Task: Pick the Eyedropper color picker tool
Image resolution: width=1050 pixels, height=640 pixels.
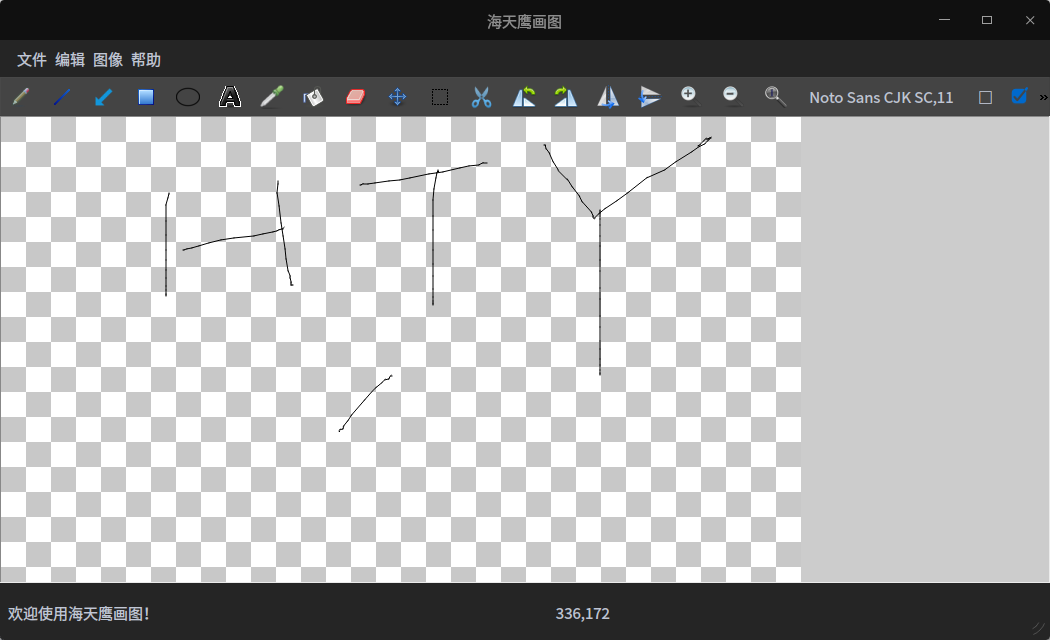Action: pos(272,97)
